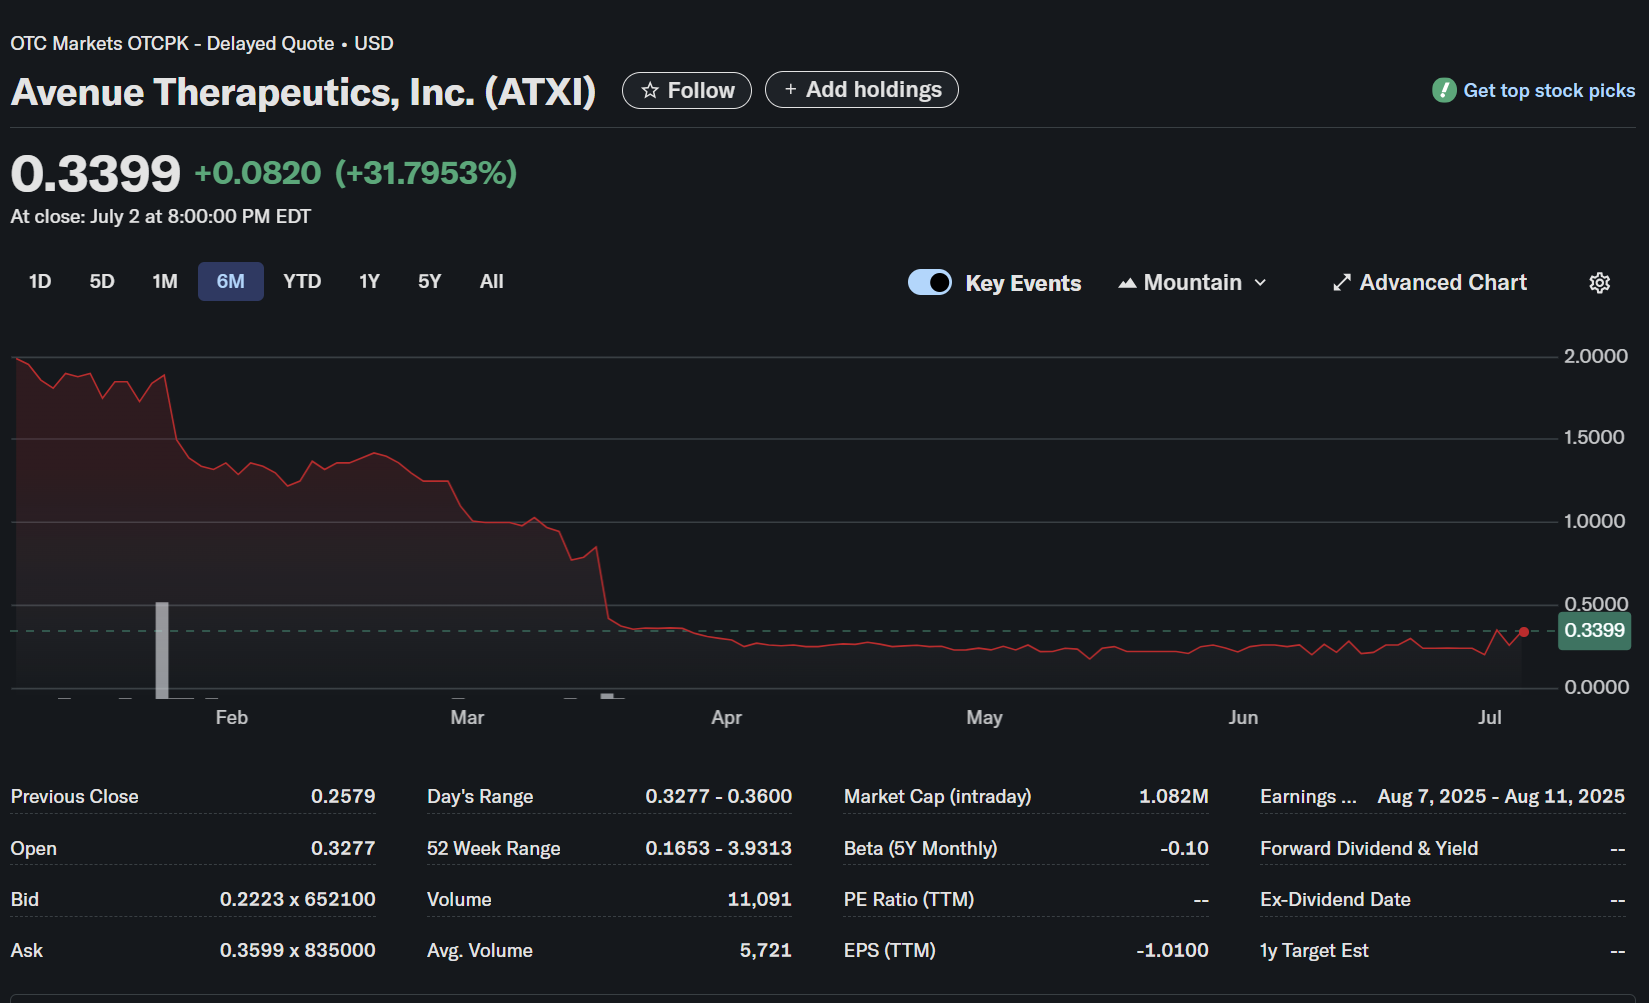
Task: Open Get top stock picks link
Action: click(x=1549, y=91)
